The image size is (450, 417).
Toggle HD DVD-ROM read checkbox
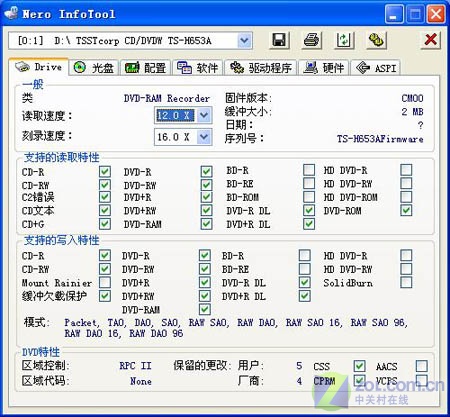pyautogui.click(x=406, y=197)
